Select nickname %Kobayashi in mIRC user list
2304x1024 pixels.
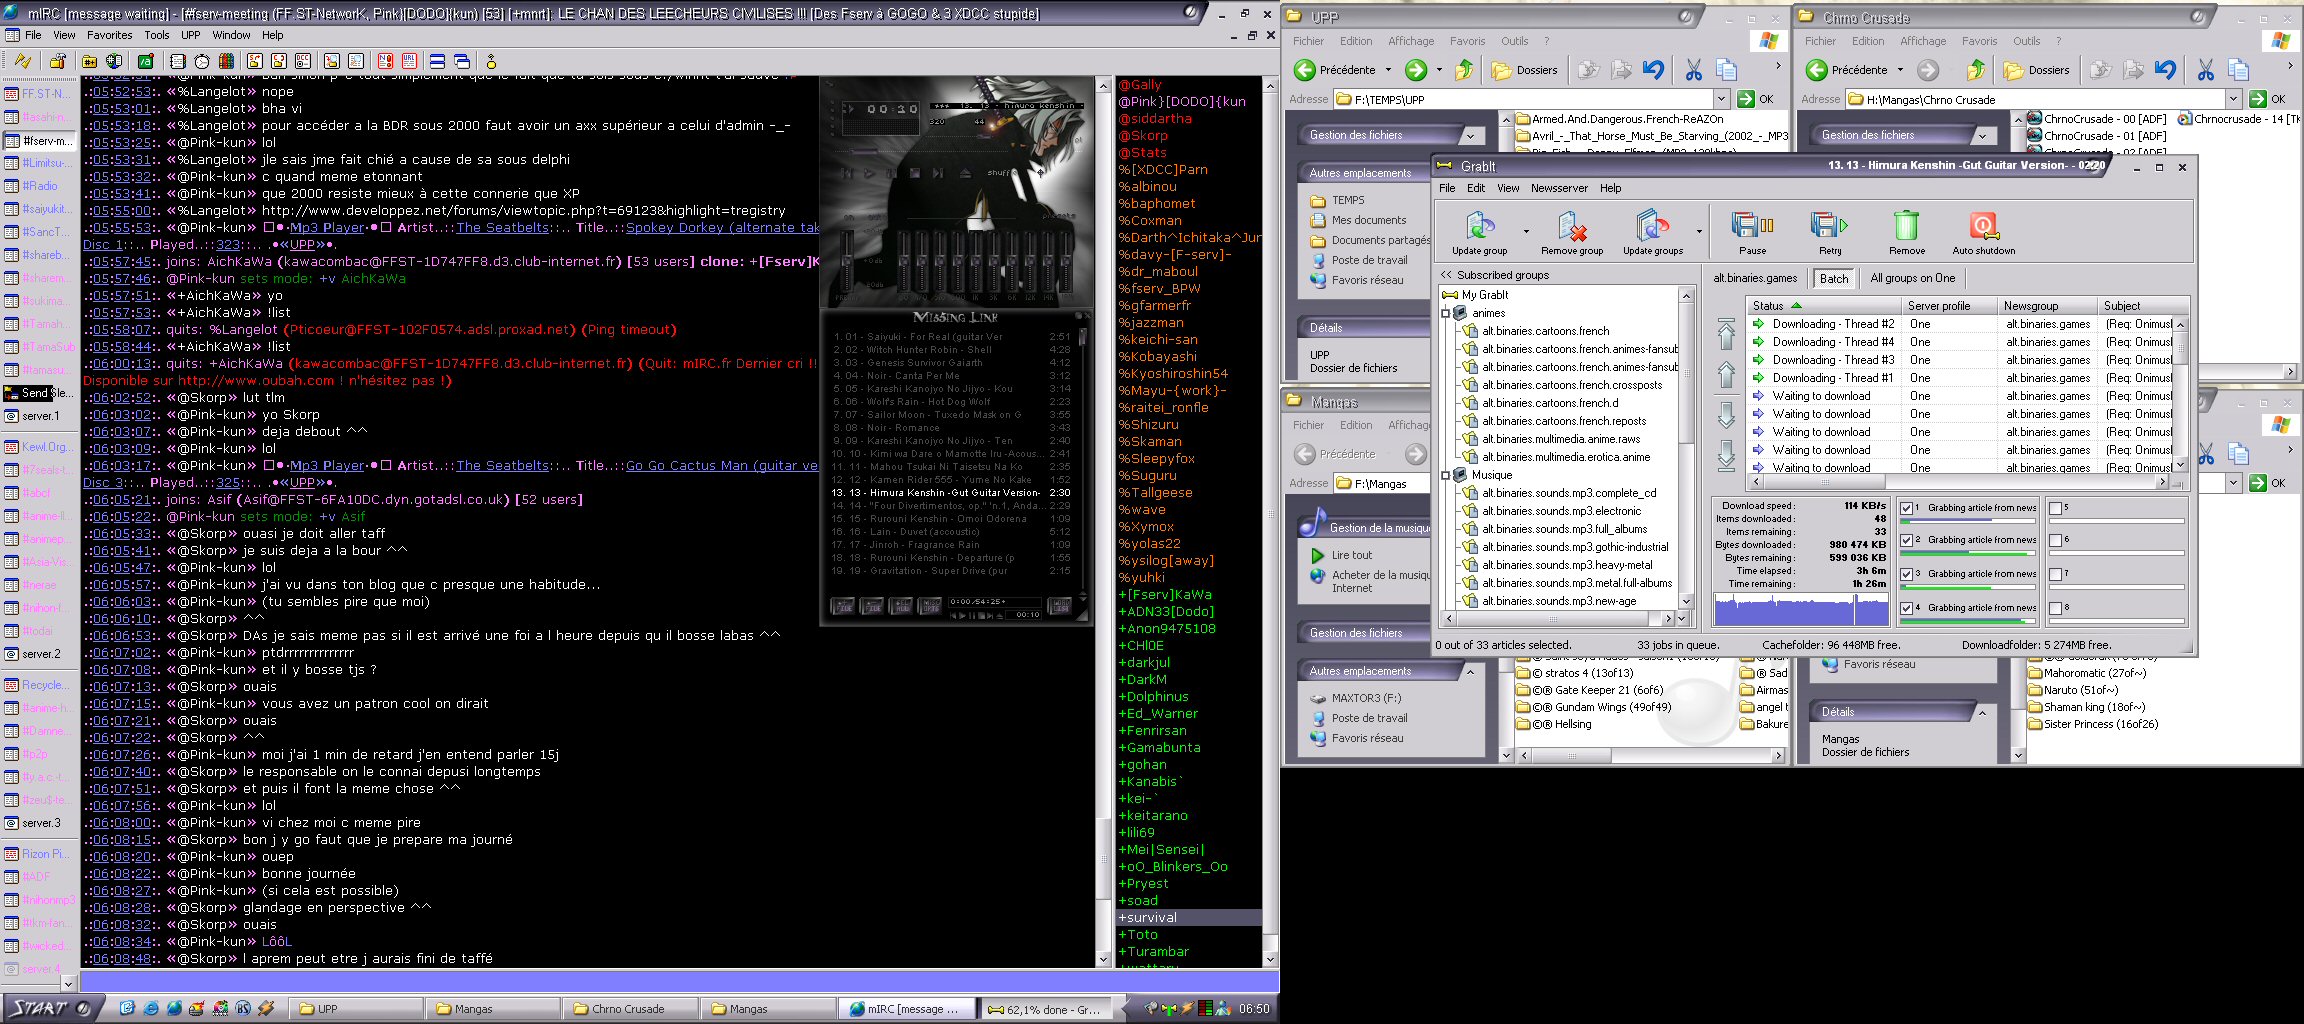[x=1157, y=356]
